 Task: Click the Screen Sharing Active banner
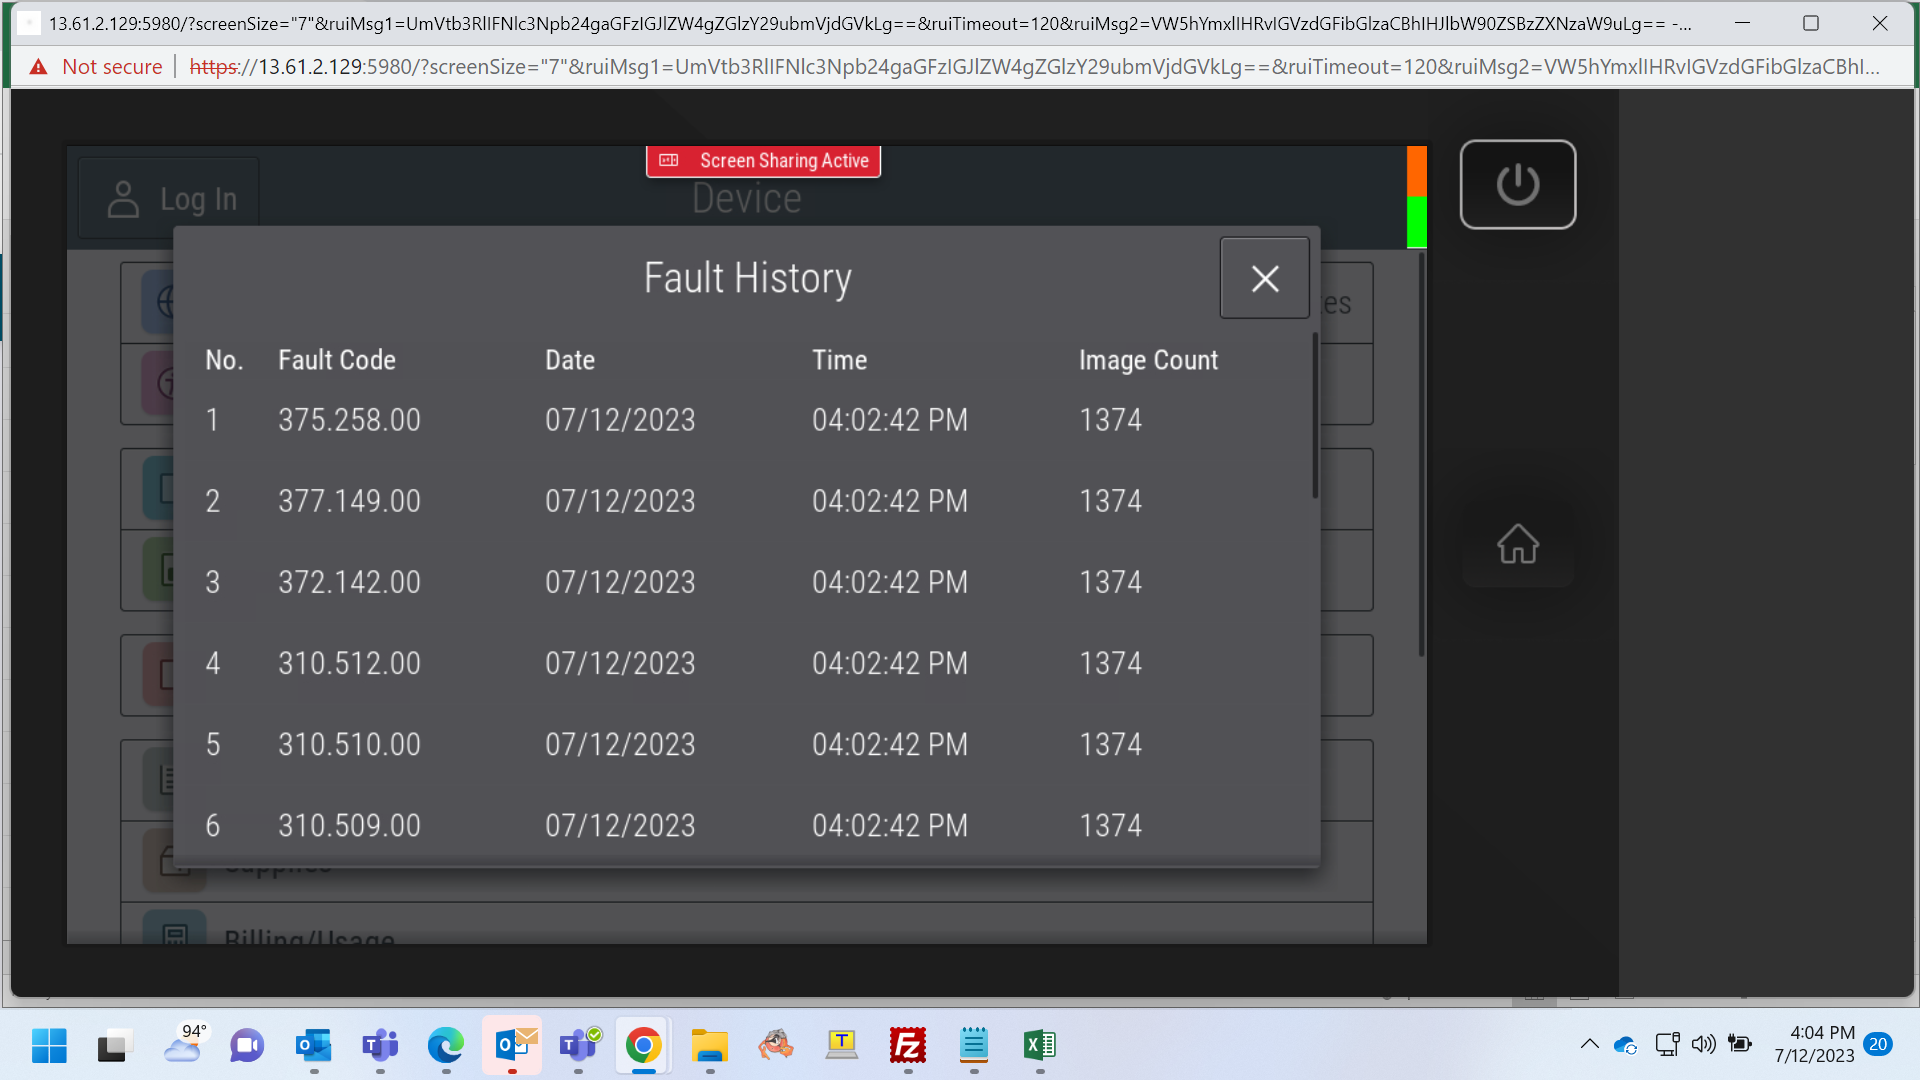(764, 161)
